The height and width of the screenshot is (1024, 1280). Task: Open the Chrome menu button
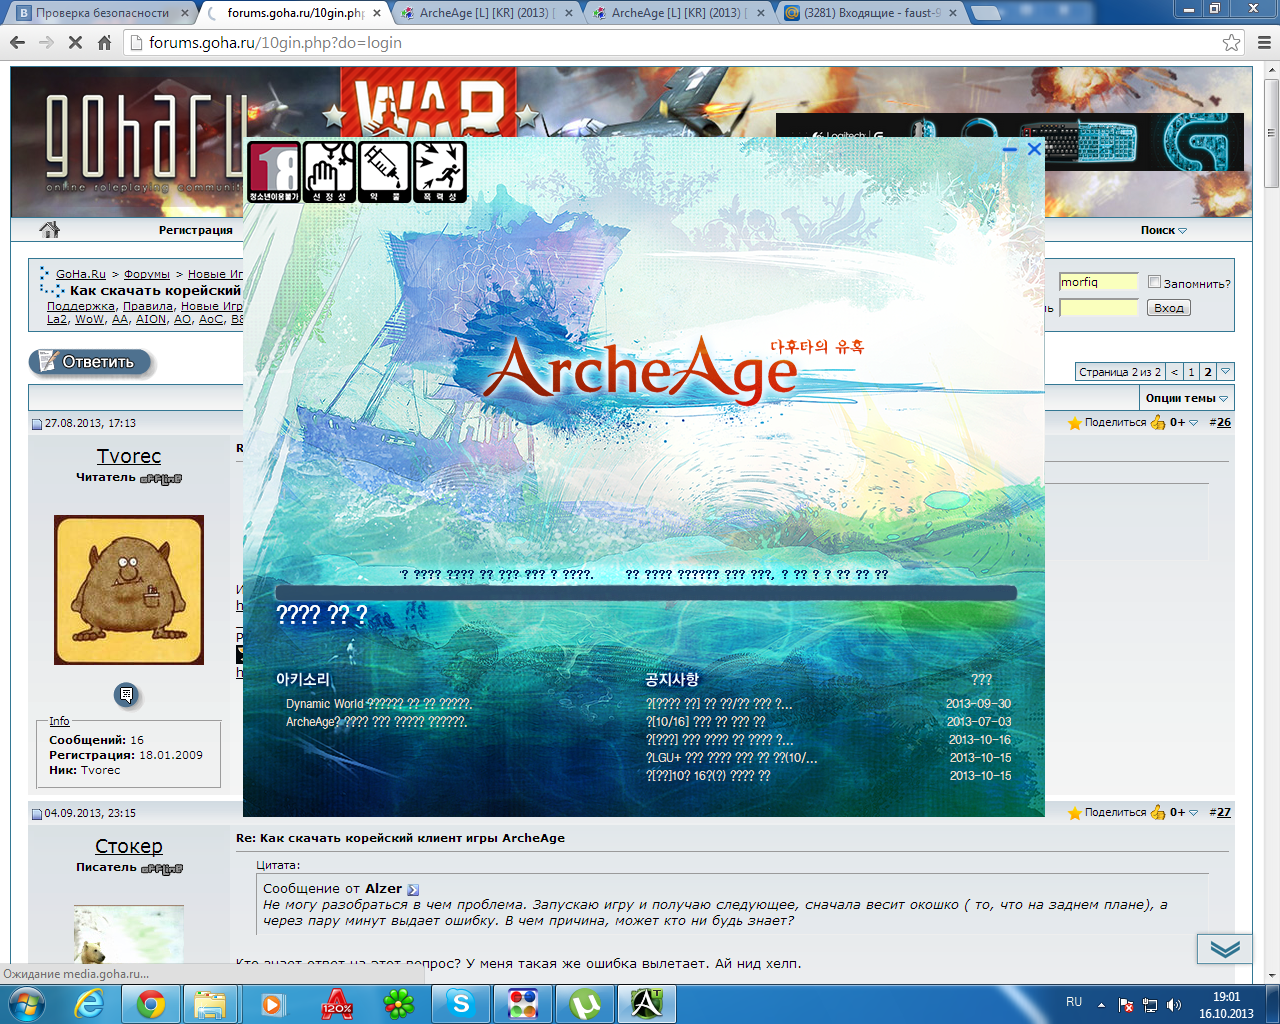tap(1264, 43)
